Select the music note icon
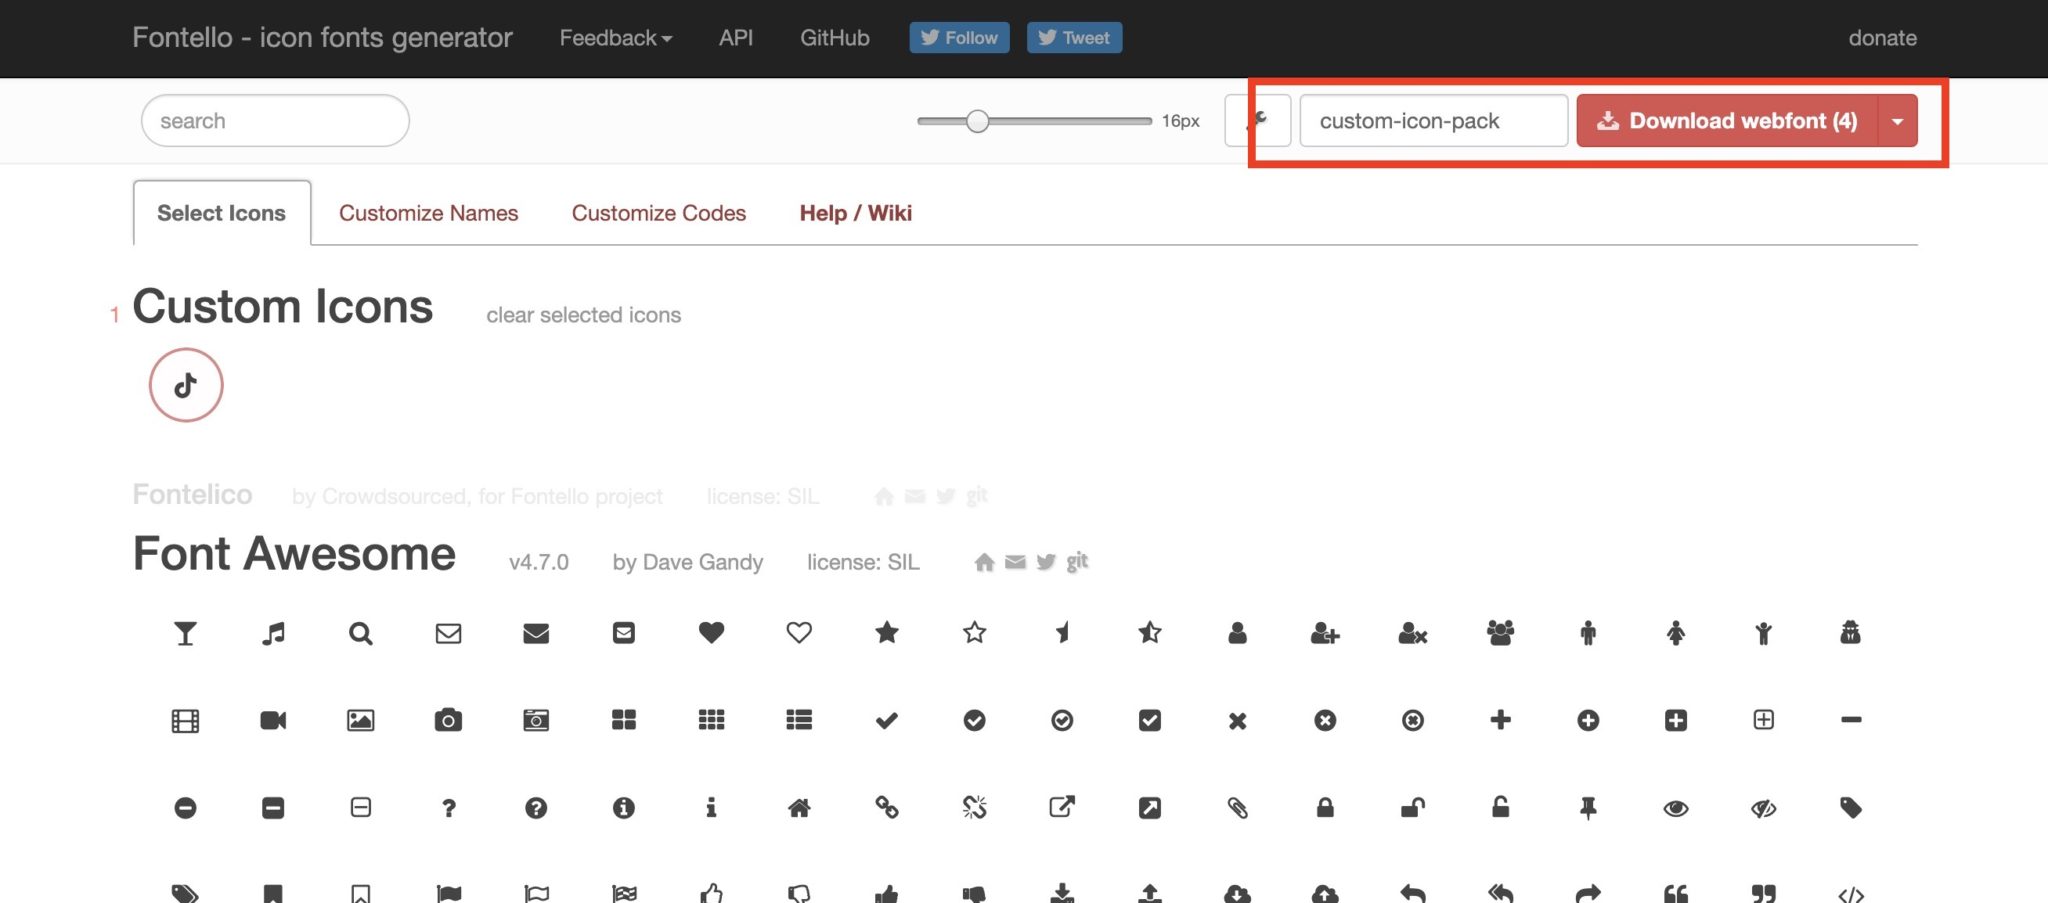The width and height of the screenshot is (2048, 903). click(273, 633)
